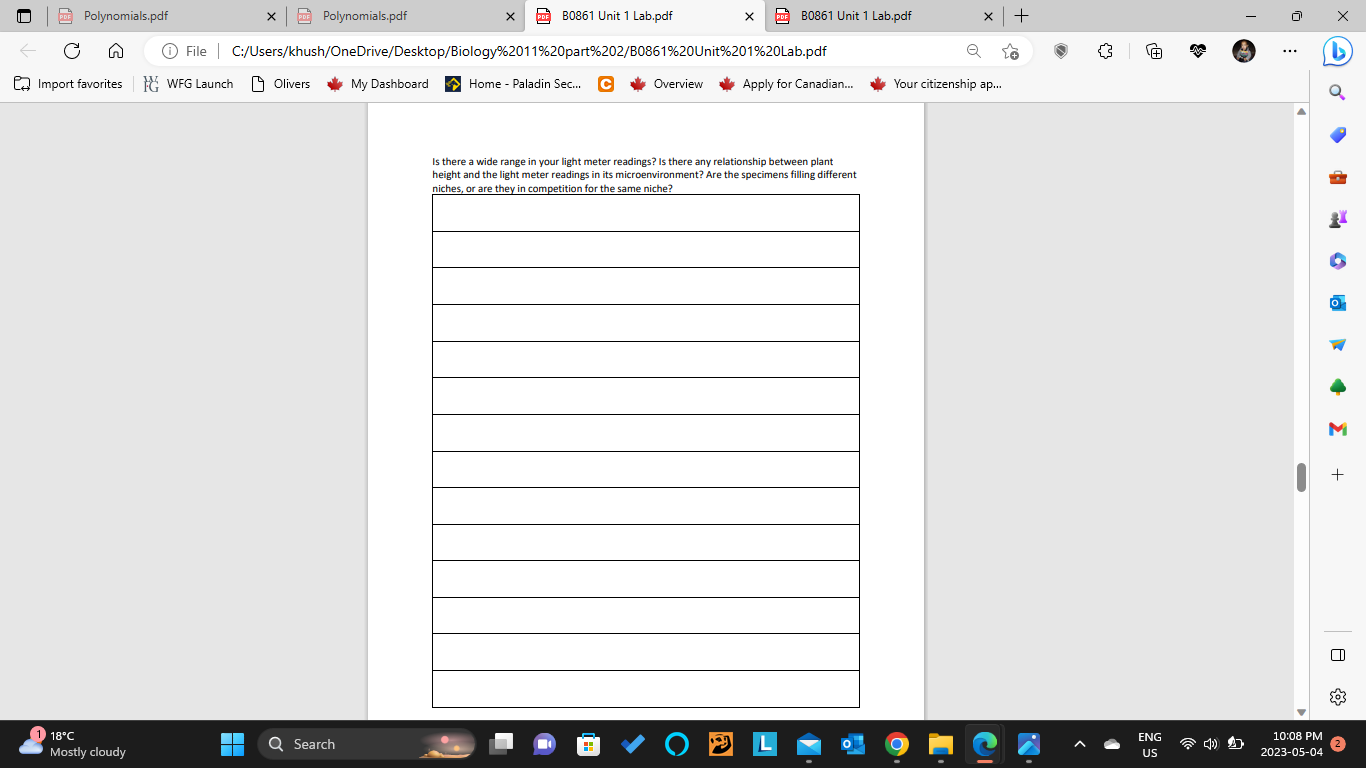Open the Extensions puzzle icon
The image size is (1366, 768).
pos(1103,50)
